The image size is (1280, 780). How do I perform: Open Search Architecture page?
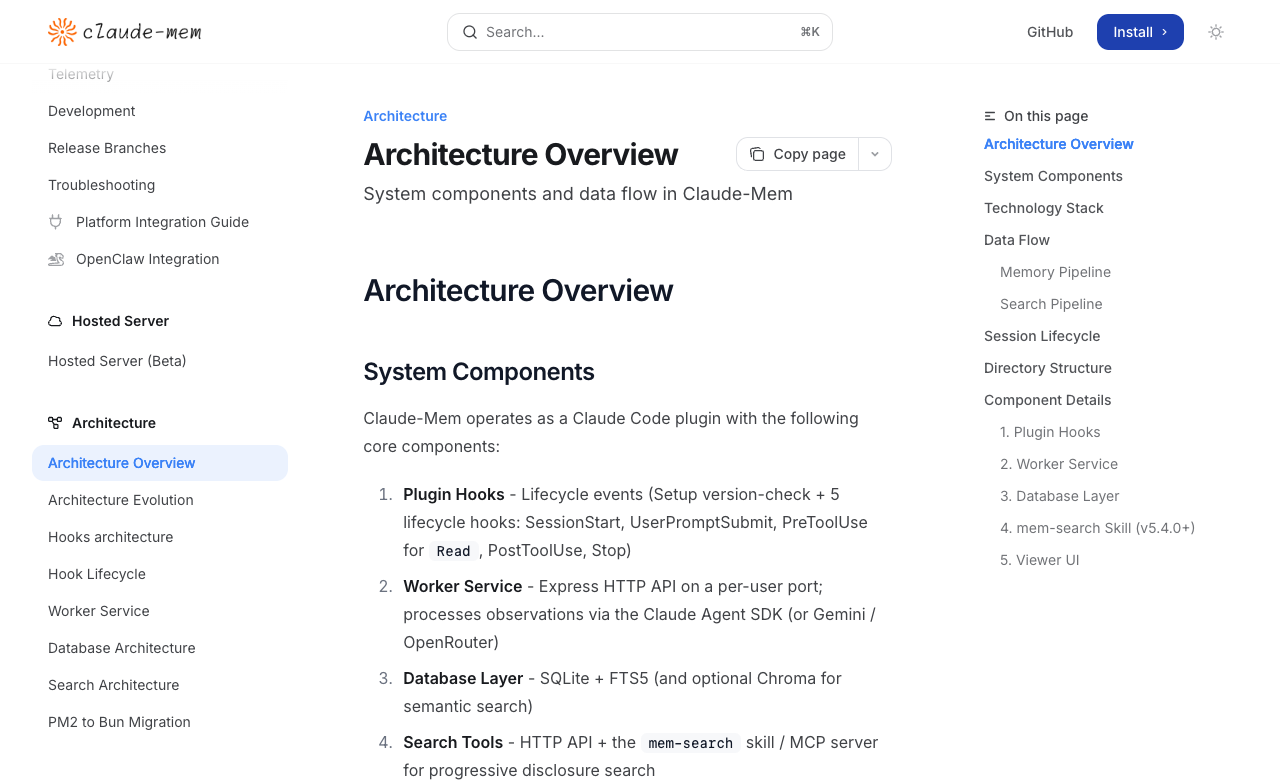(114, 685)
